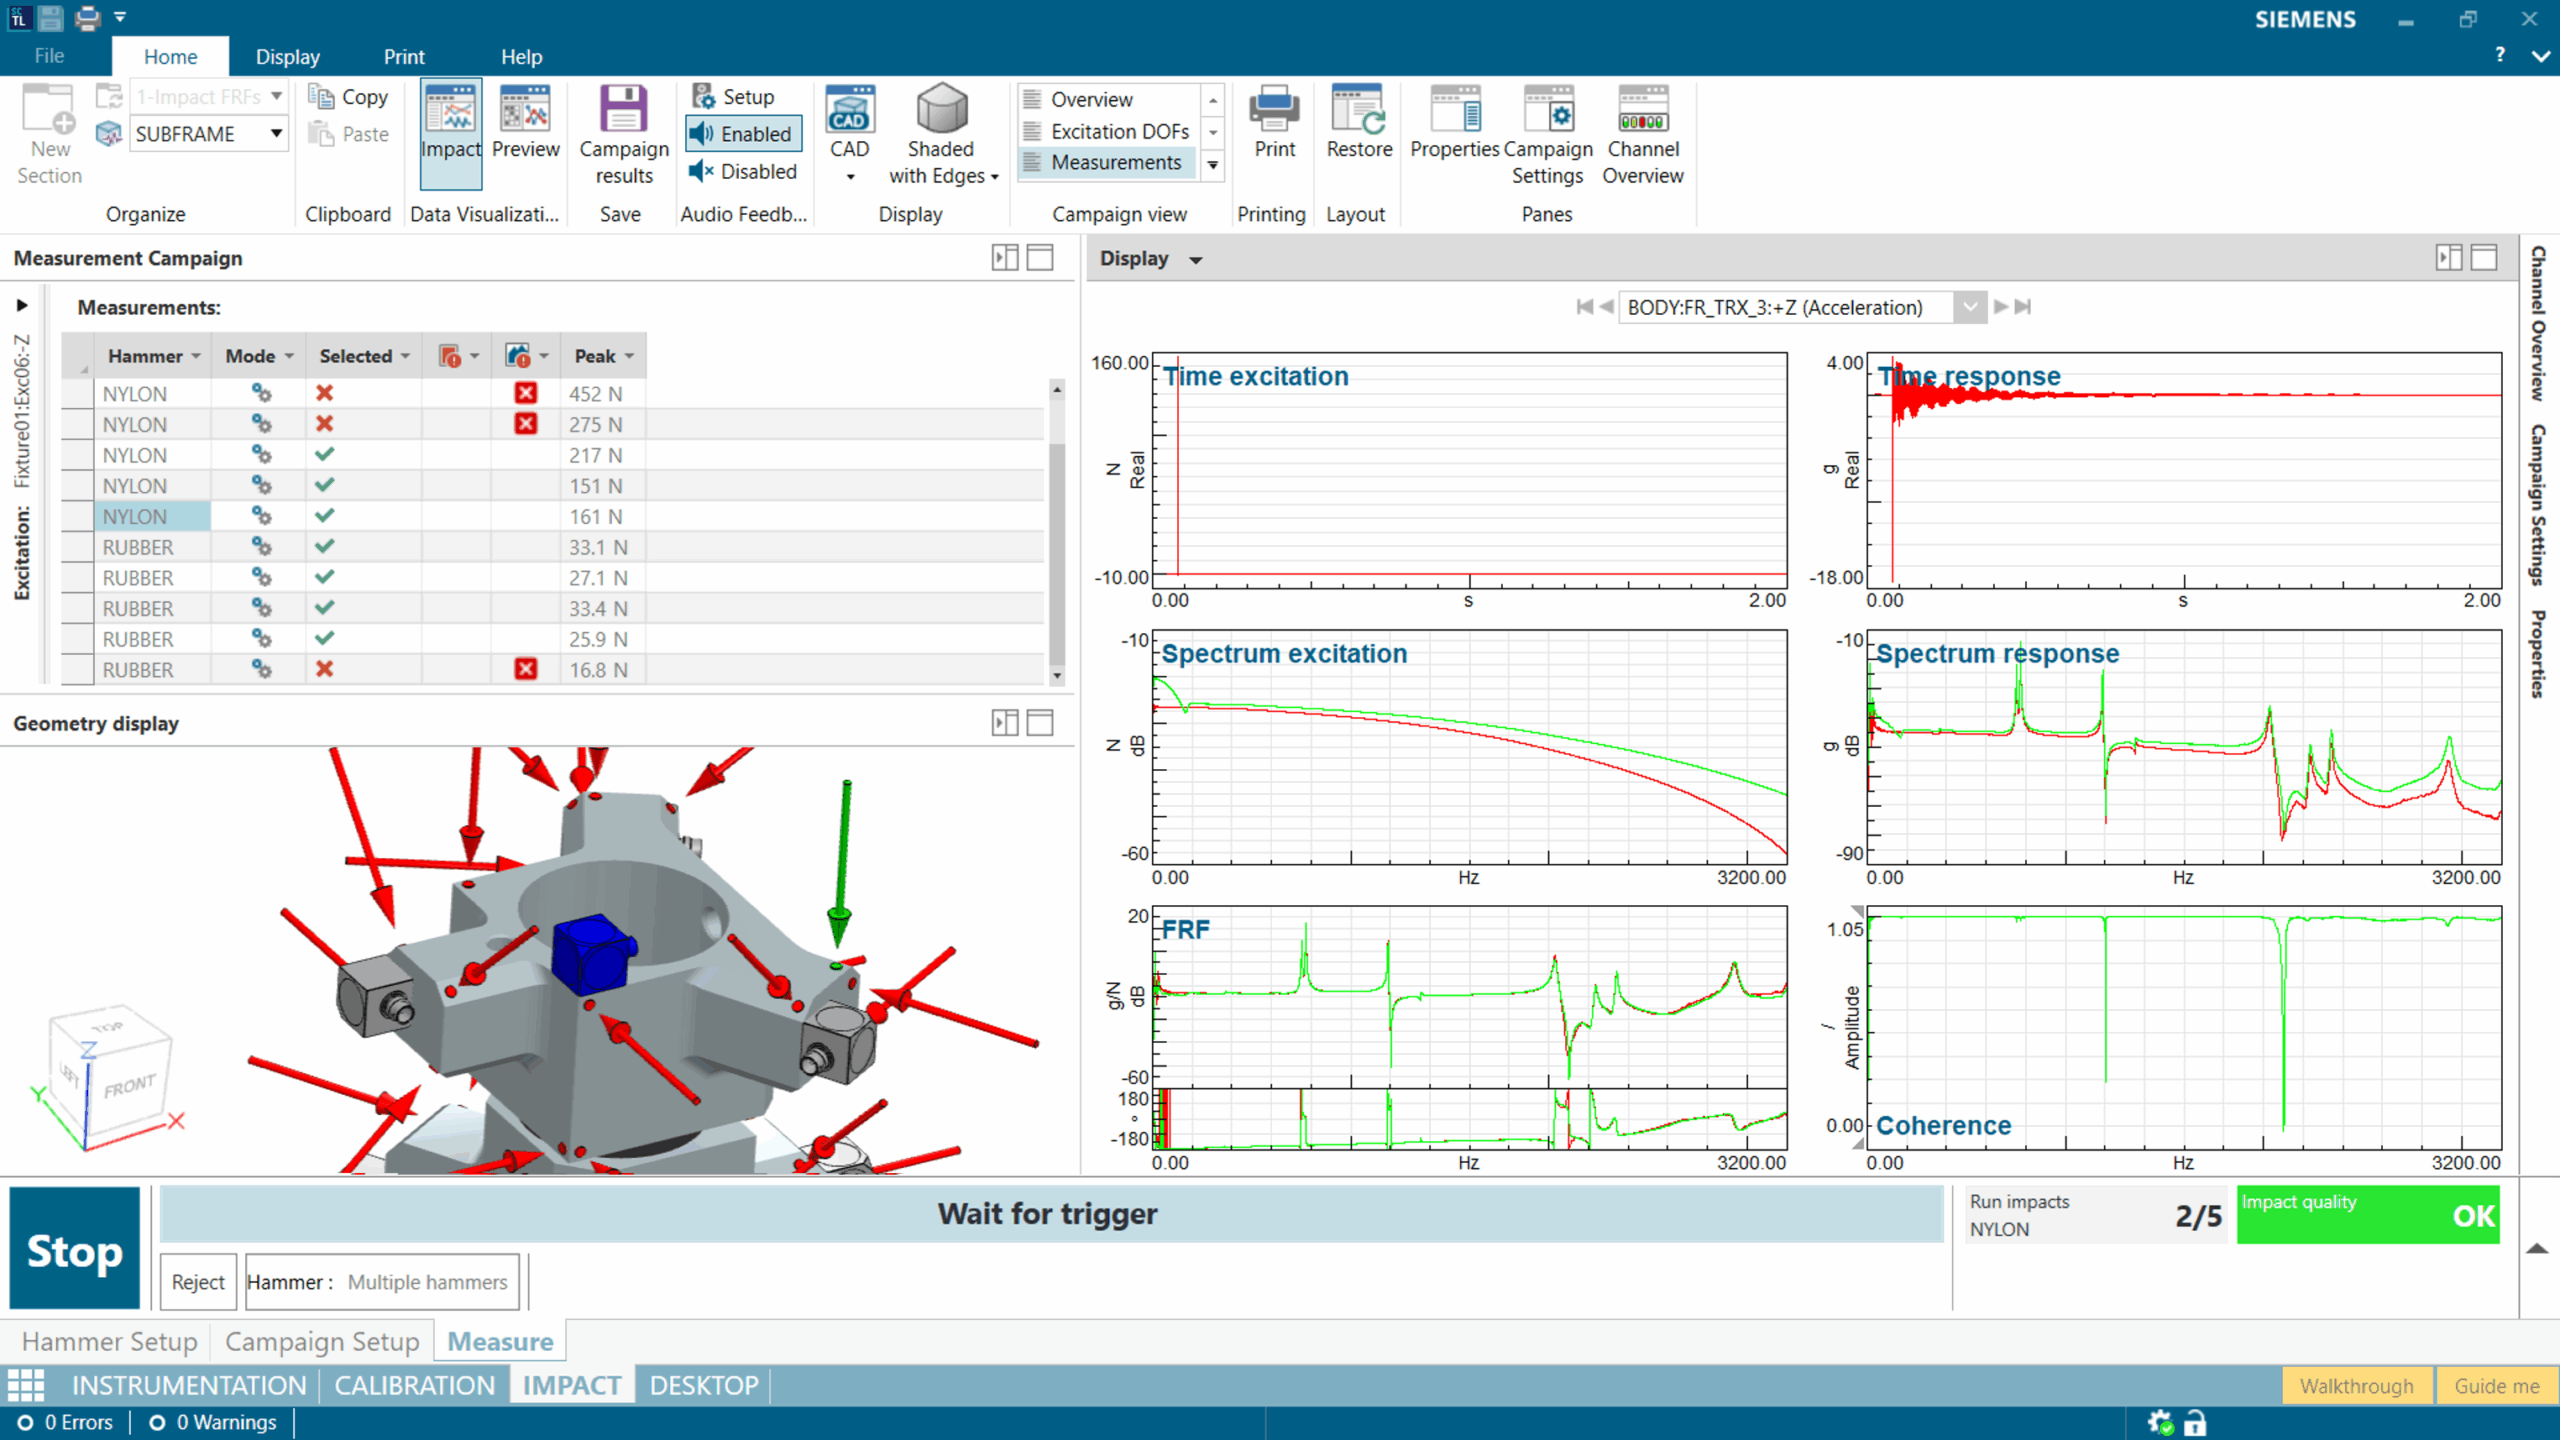Viewport: 2560px width, 1440px height.
Task: Switch to the Display ribbon tab
Action: 287,57
